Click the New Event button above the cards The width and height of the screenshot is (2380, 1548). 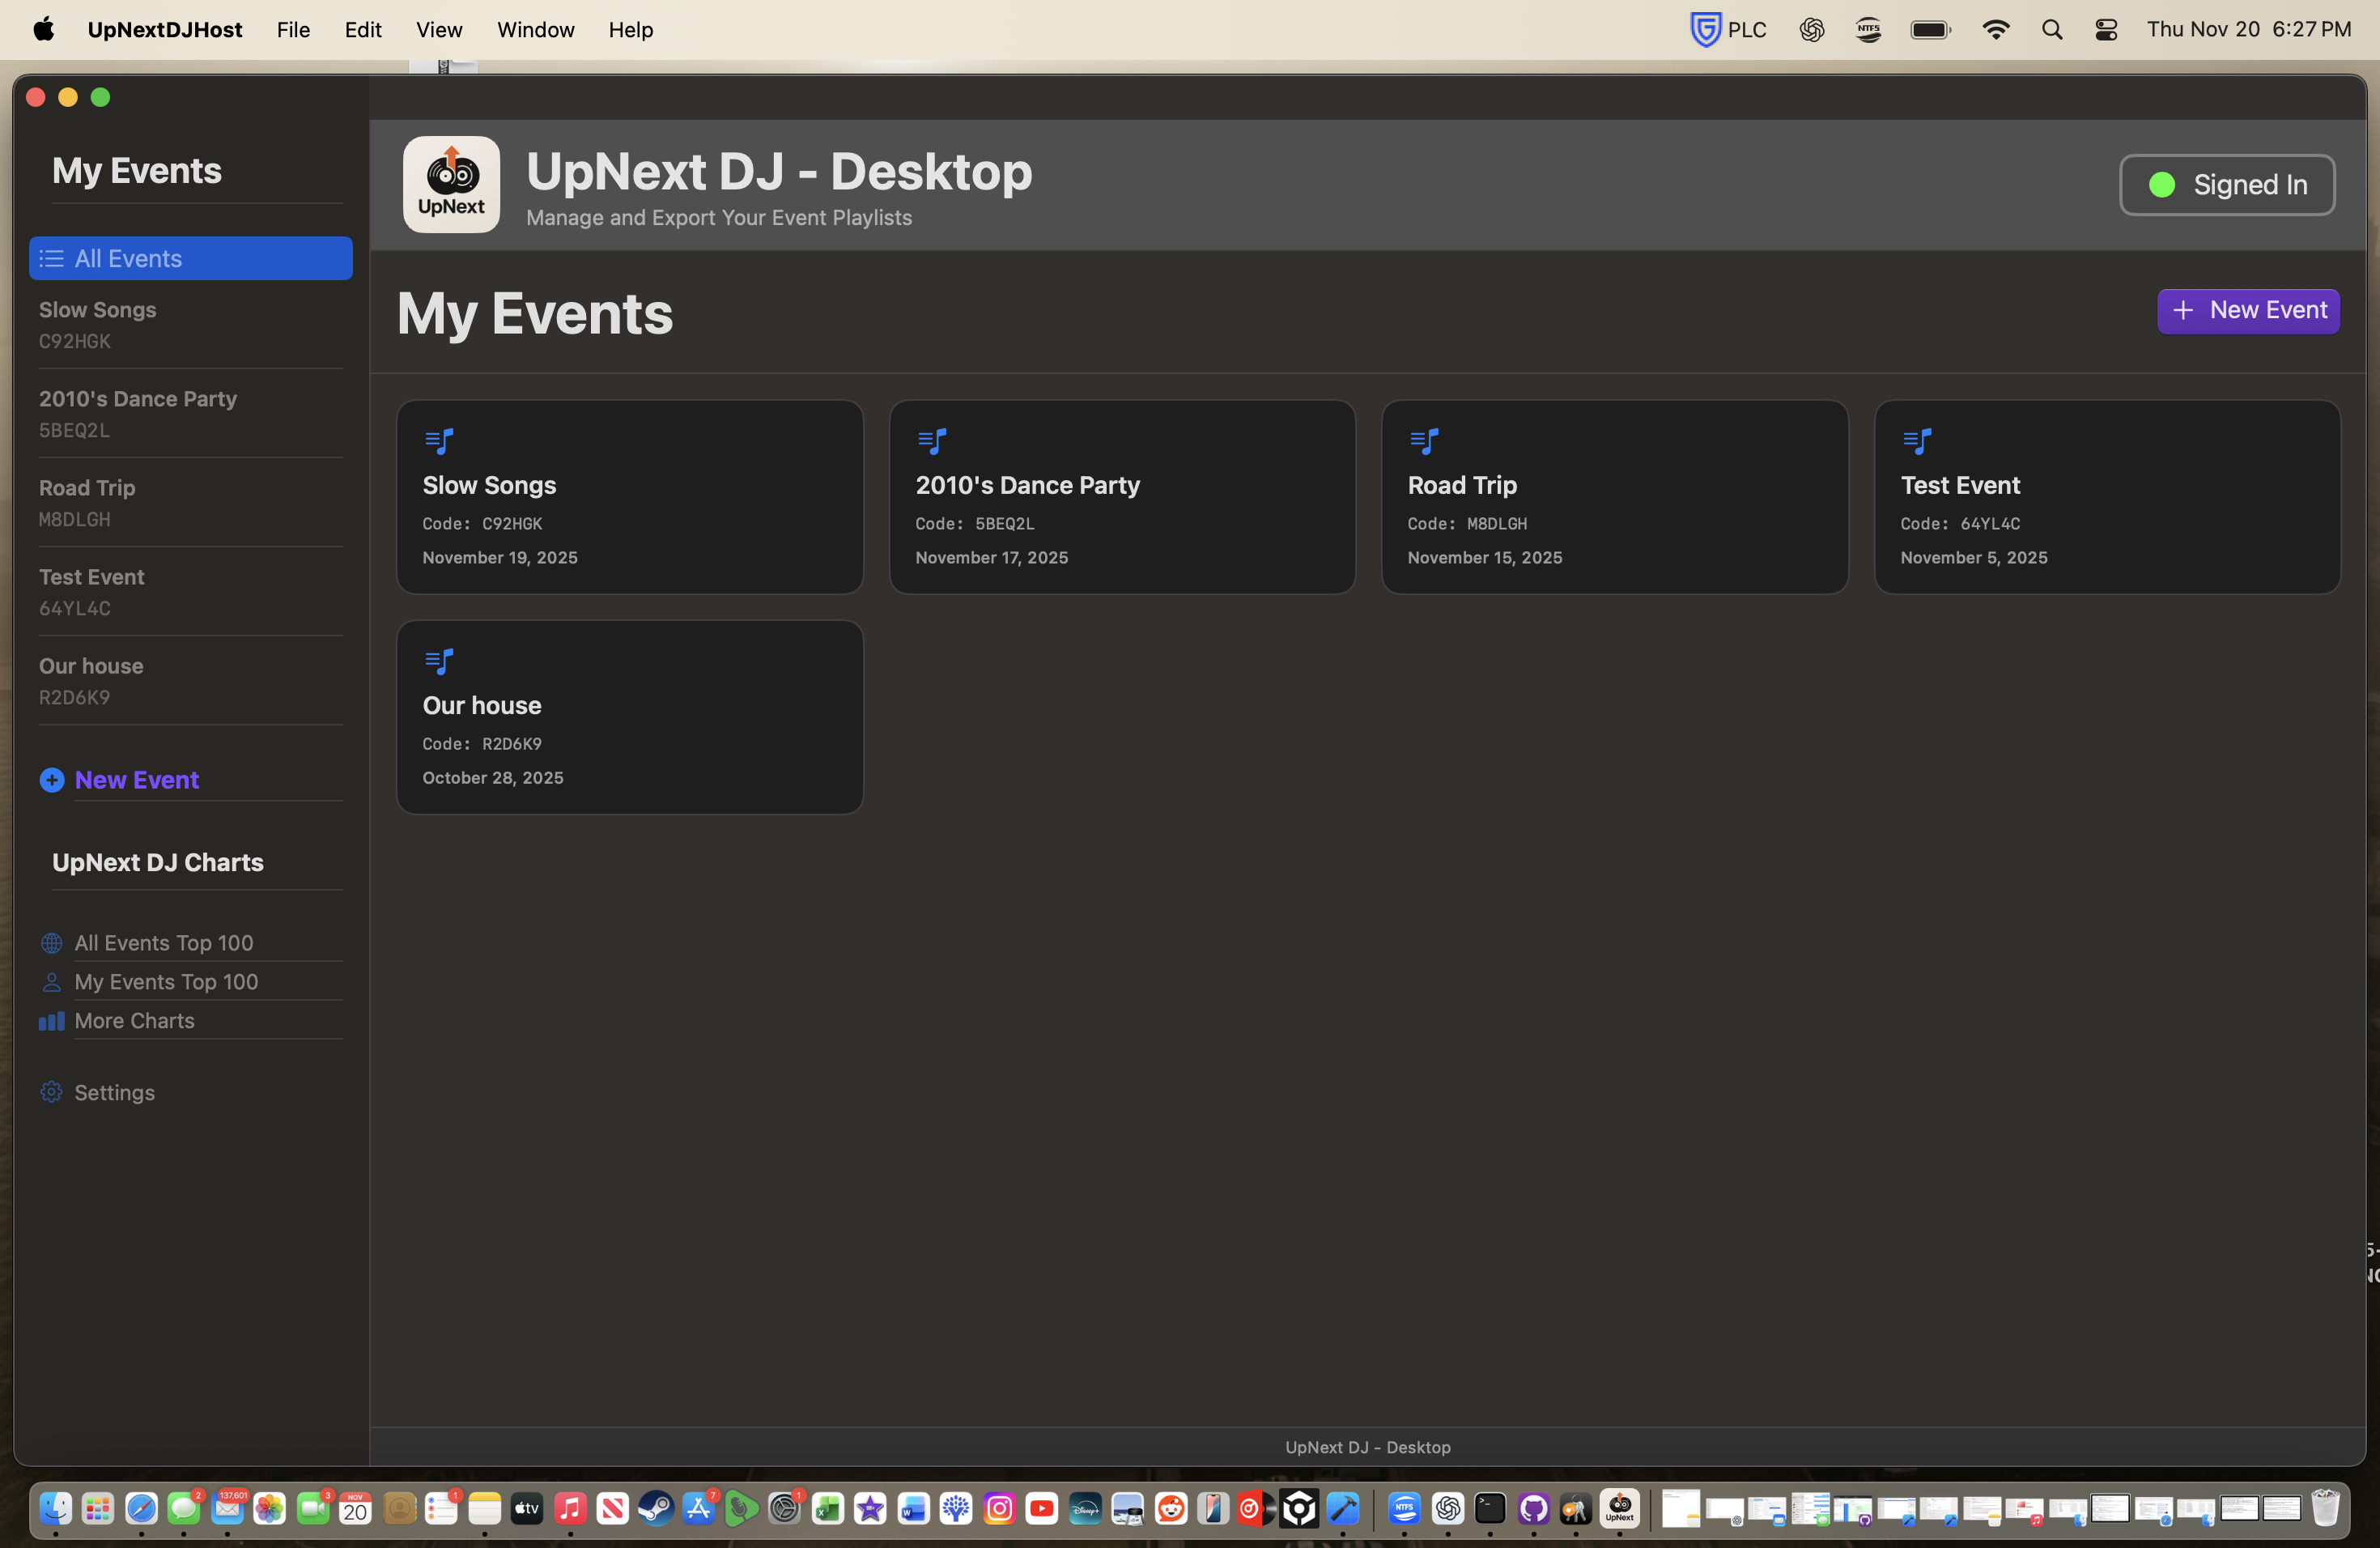[x=2247, y=310]
